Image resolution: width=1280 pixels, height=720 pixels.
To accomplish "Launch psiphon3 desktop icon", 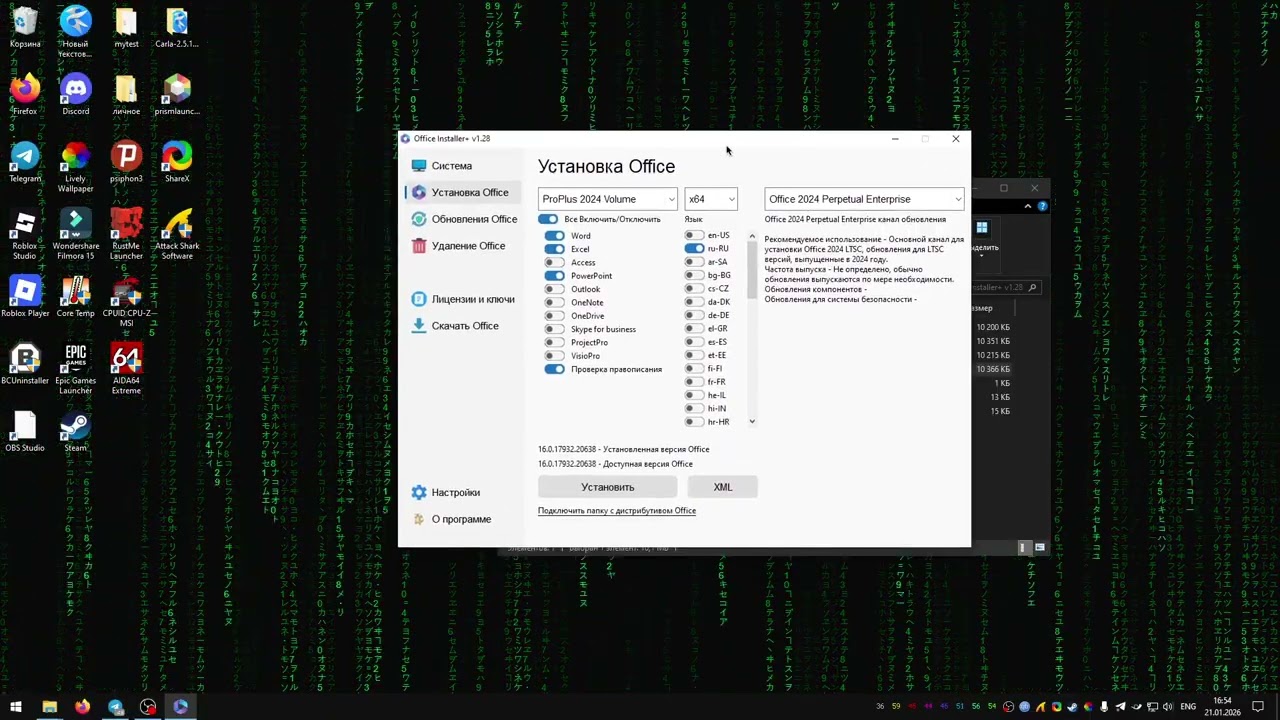I will click(x=126, y=162).
